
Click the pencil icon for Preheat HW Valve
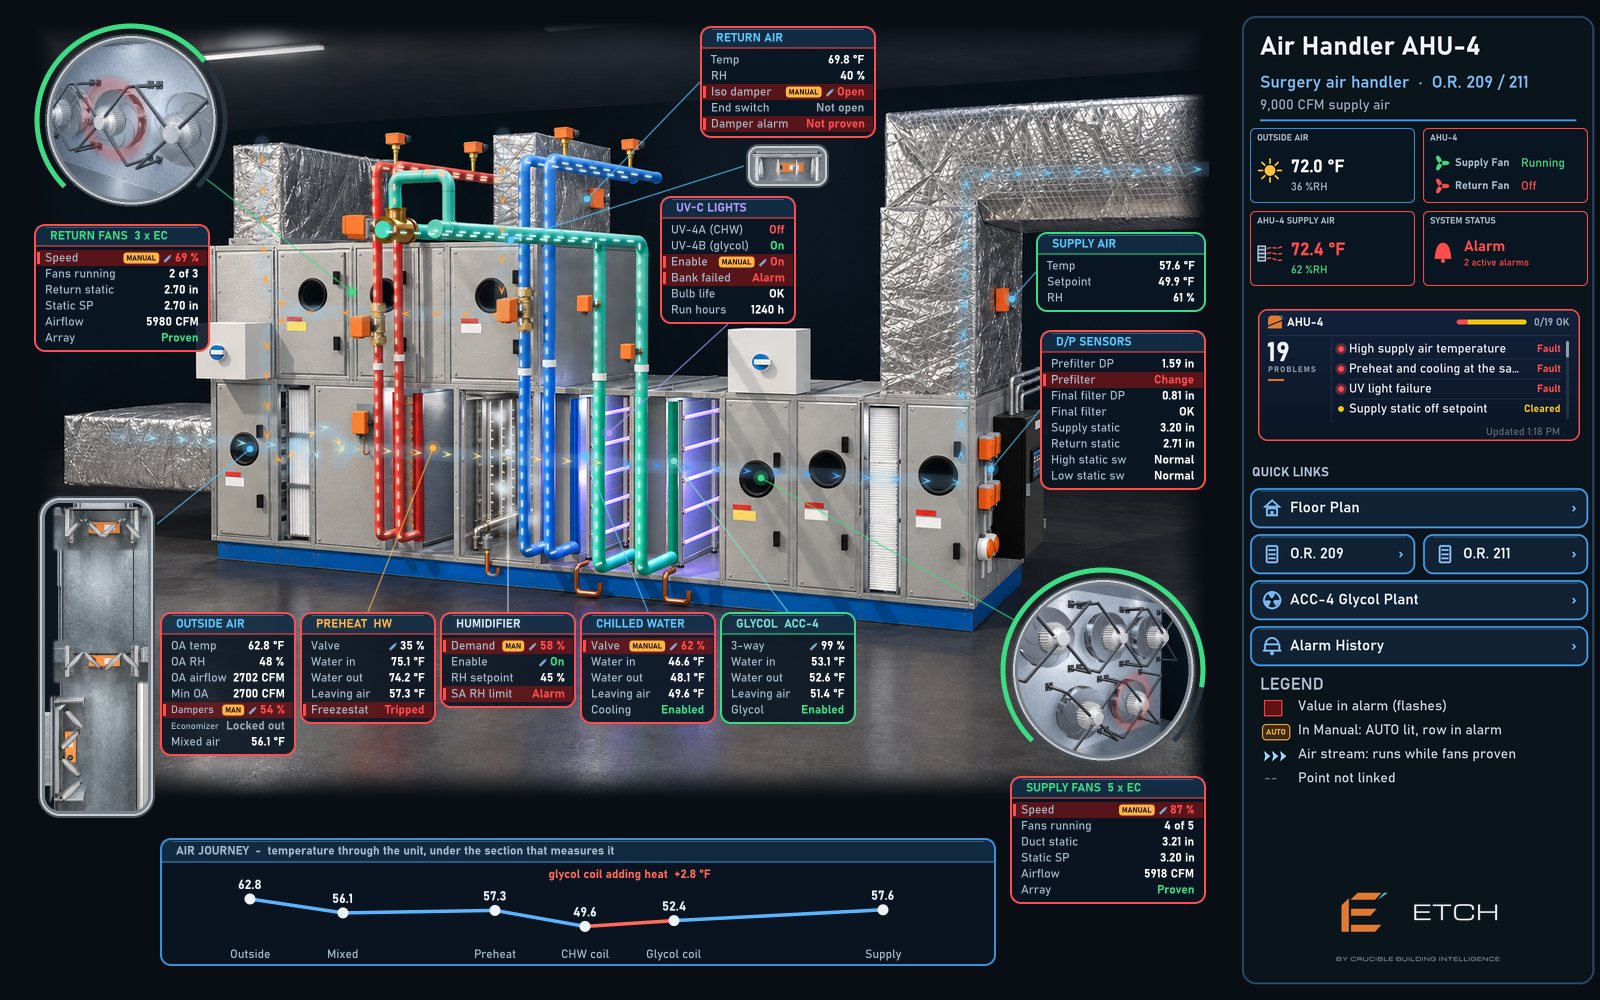coord(393,646)
